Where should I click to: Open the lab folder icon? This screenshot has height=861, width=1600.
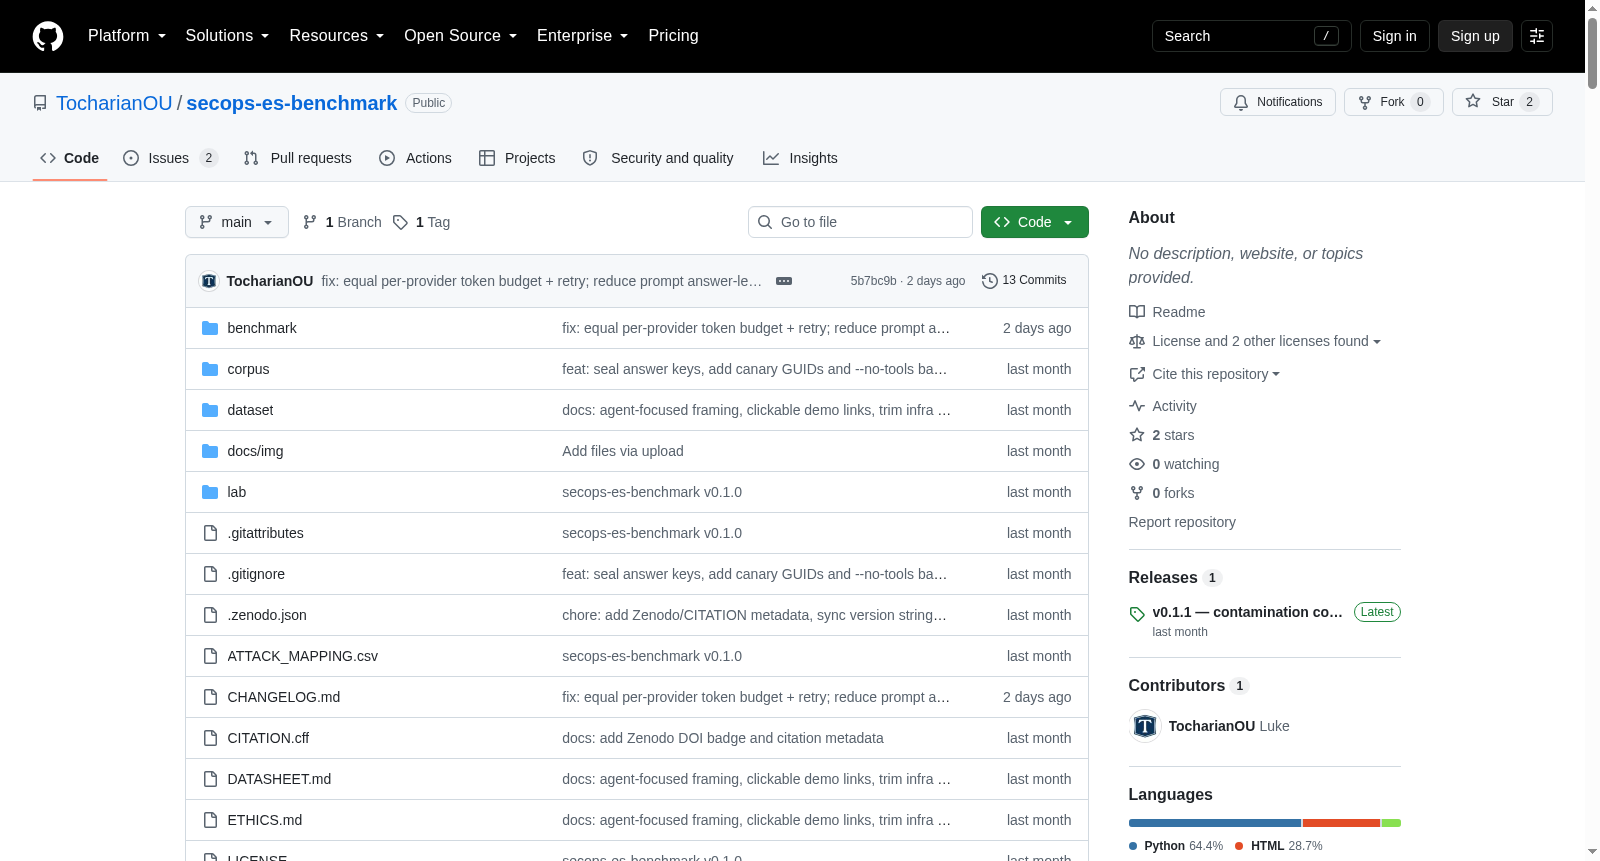210,492
